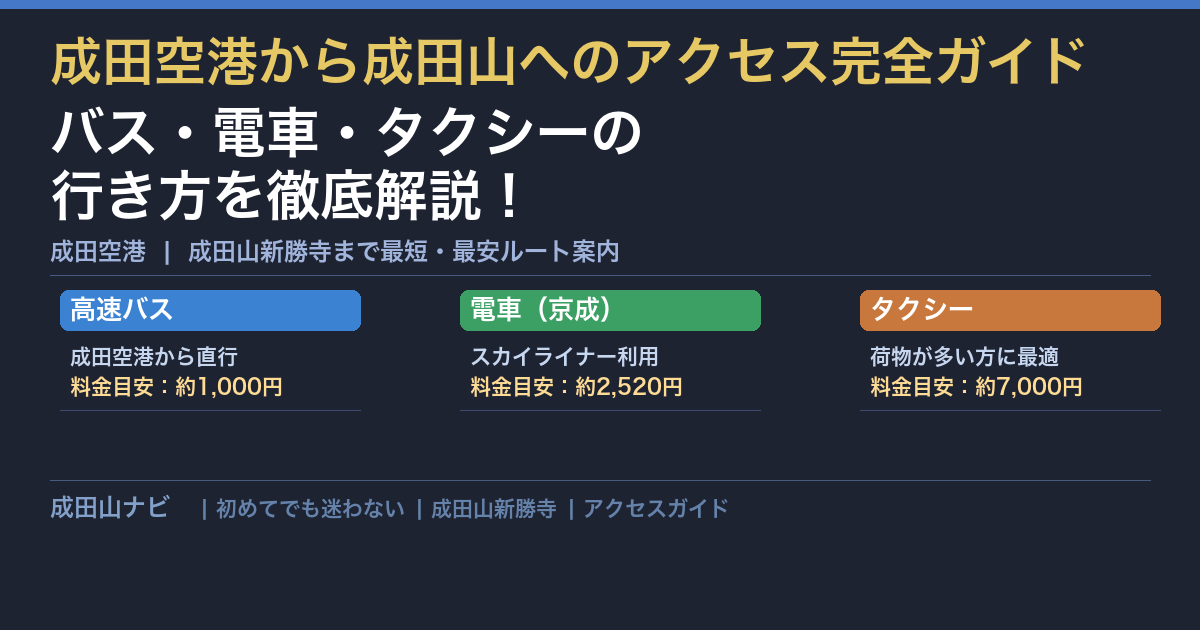Click the 約2,520円 fare estimate
This screenshot has height=630, width=1200.
(x=629, y=387)
